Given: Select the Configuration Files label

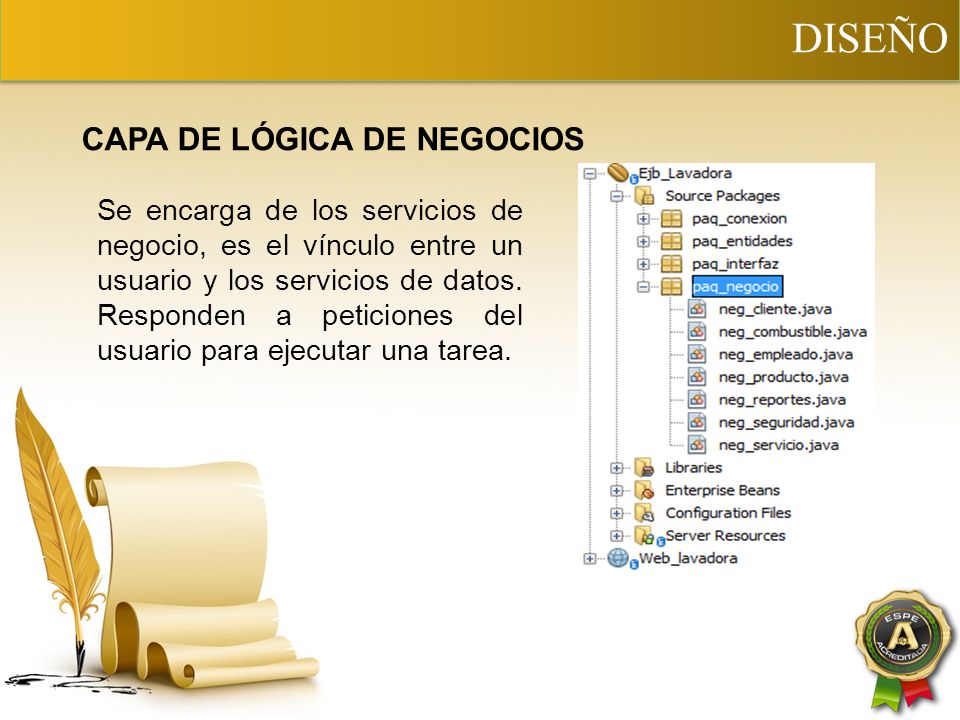Looking at the screenshot, I should pyautogui.click(x=728, y=513).
